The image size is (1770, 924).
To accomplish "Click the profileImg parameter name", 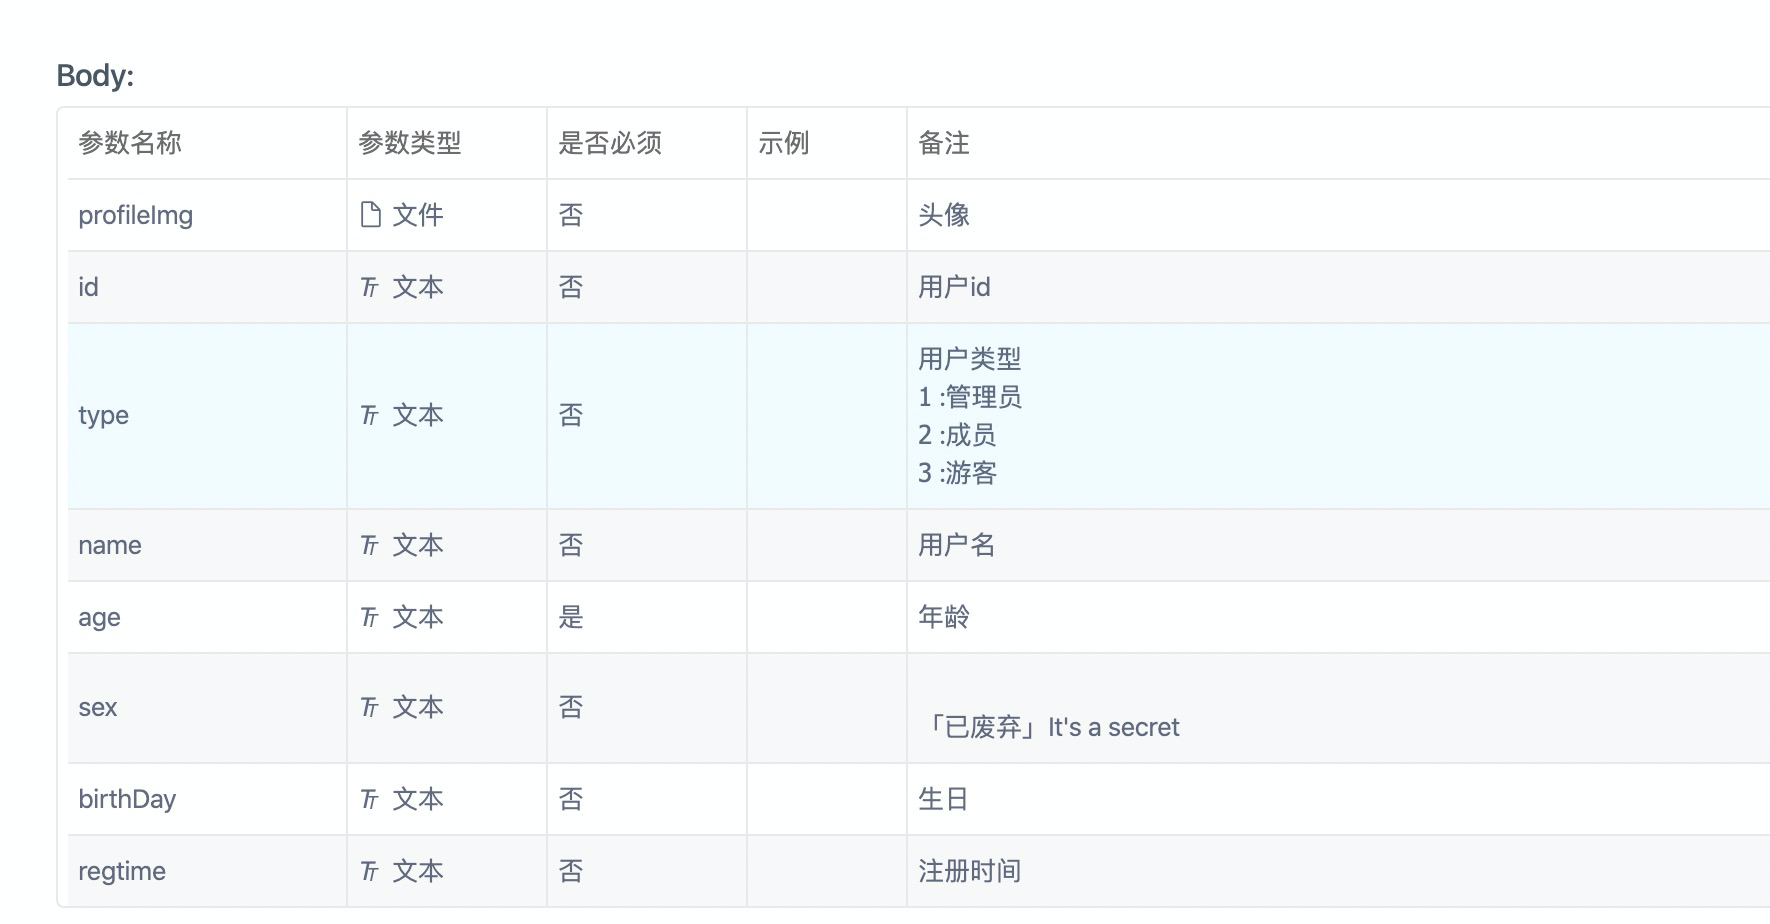I will click(x=135, y=213).
